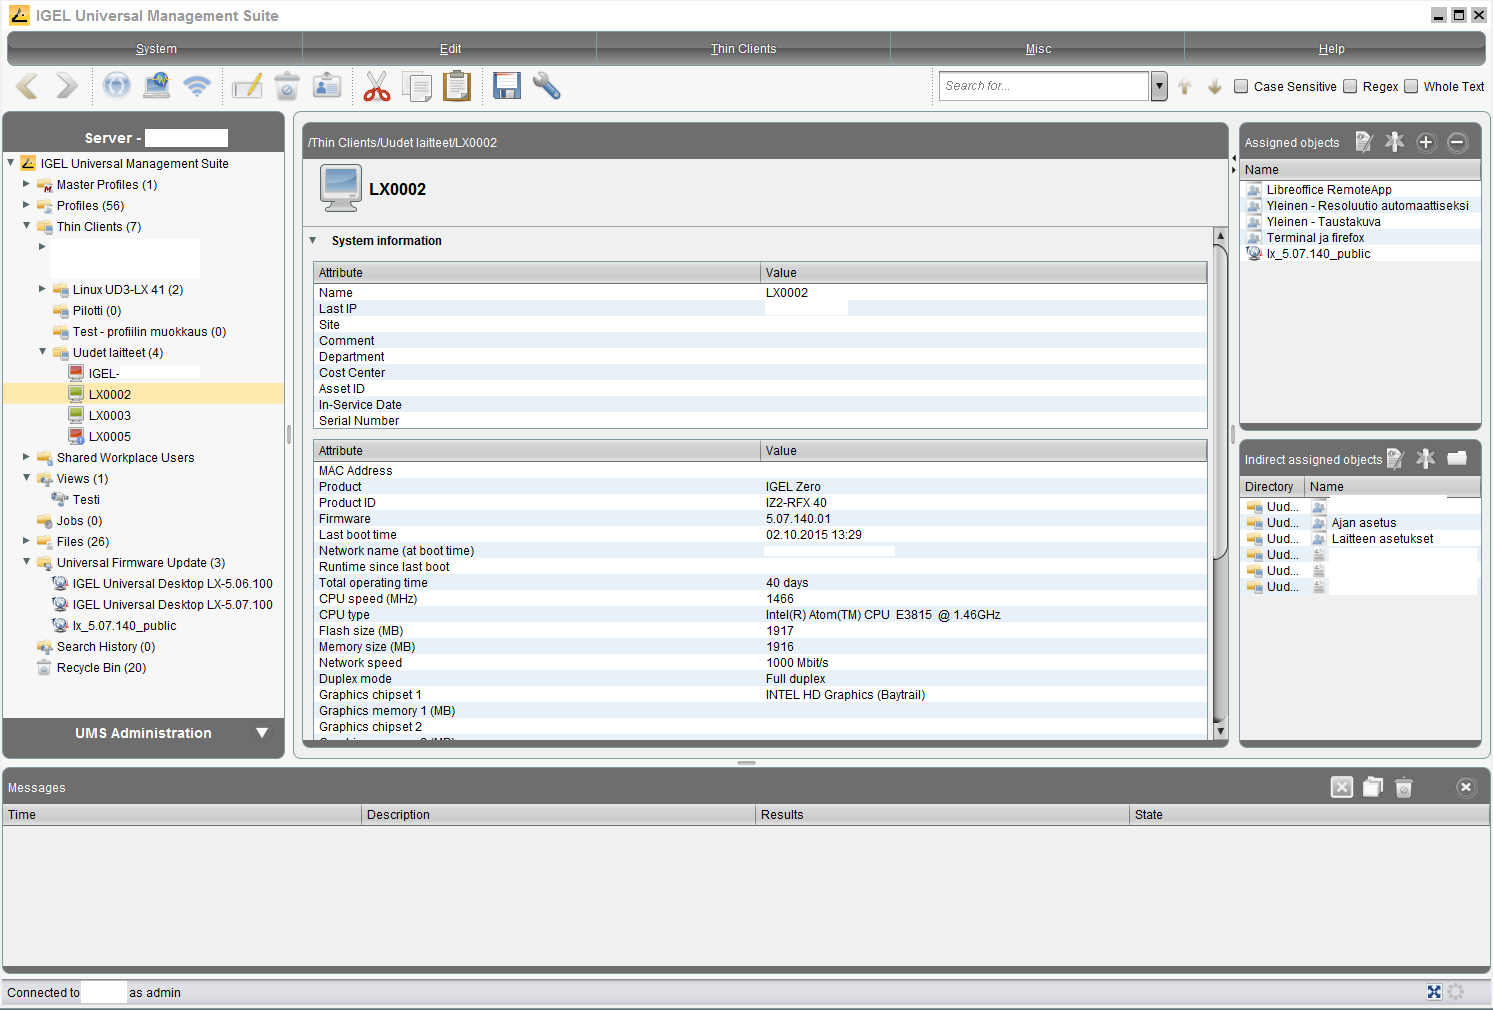Copy with the duplicate pages icon
1493x1010 pixels.
(x=417, y=86)
